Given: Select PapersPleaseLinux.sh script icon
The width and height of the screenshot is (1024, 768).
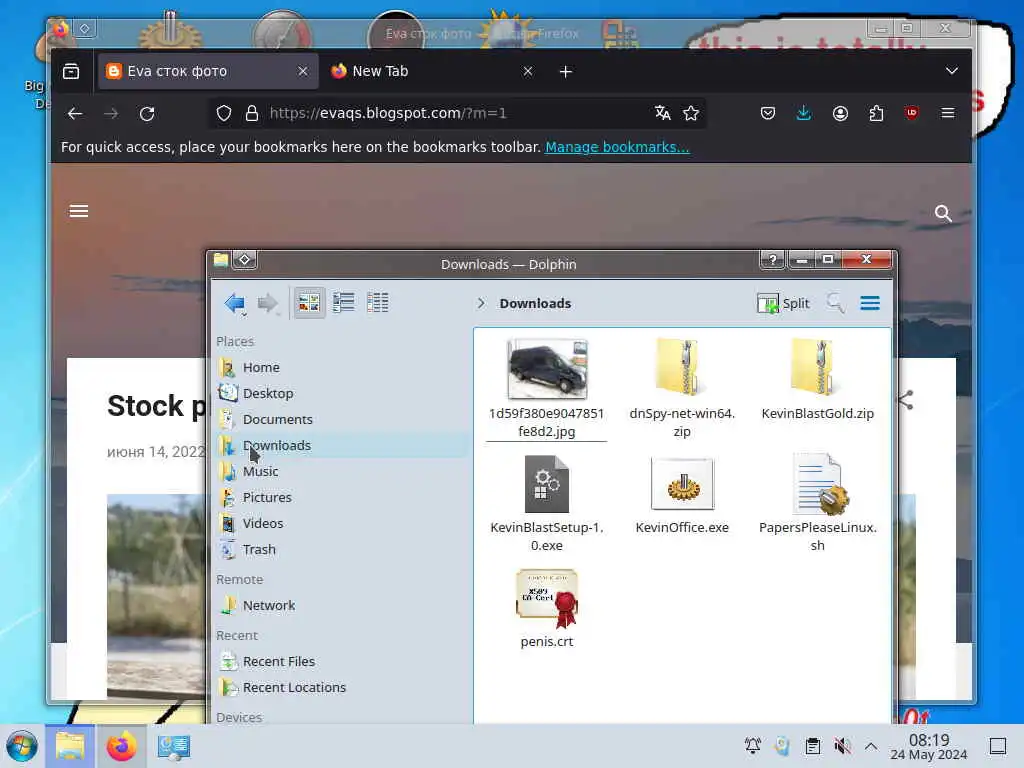Looking at the screenshot, I should (x=820, y=484).
